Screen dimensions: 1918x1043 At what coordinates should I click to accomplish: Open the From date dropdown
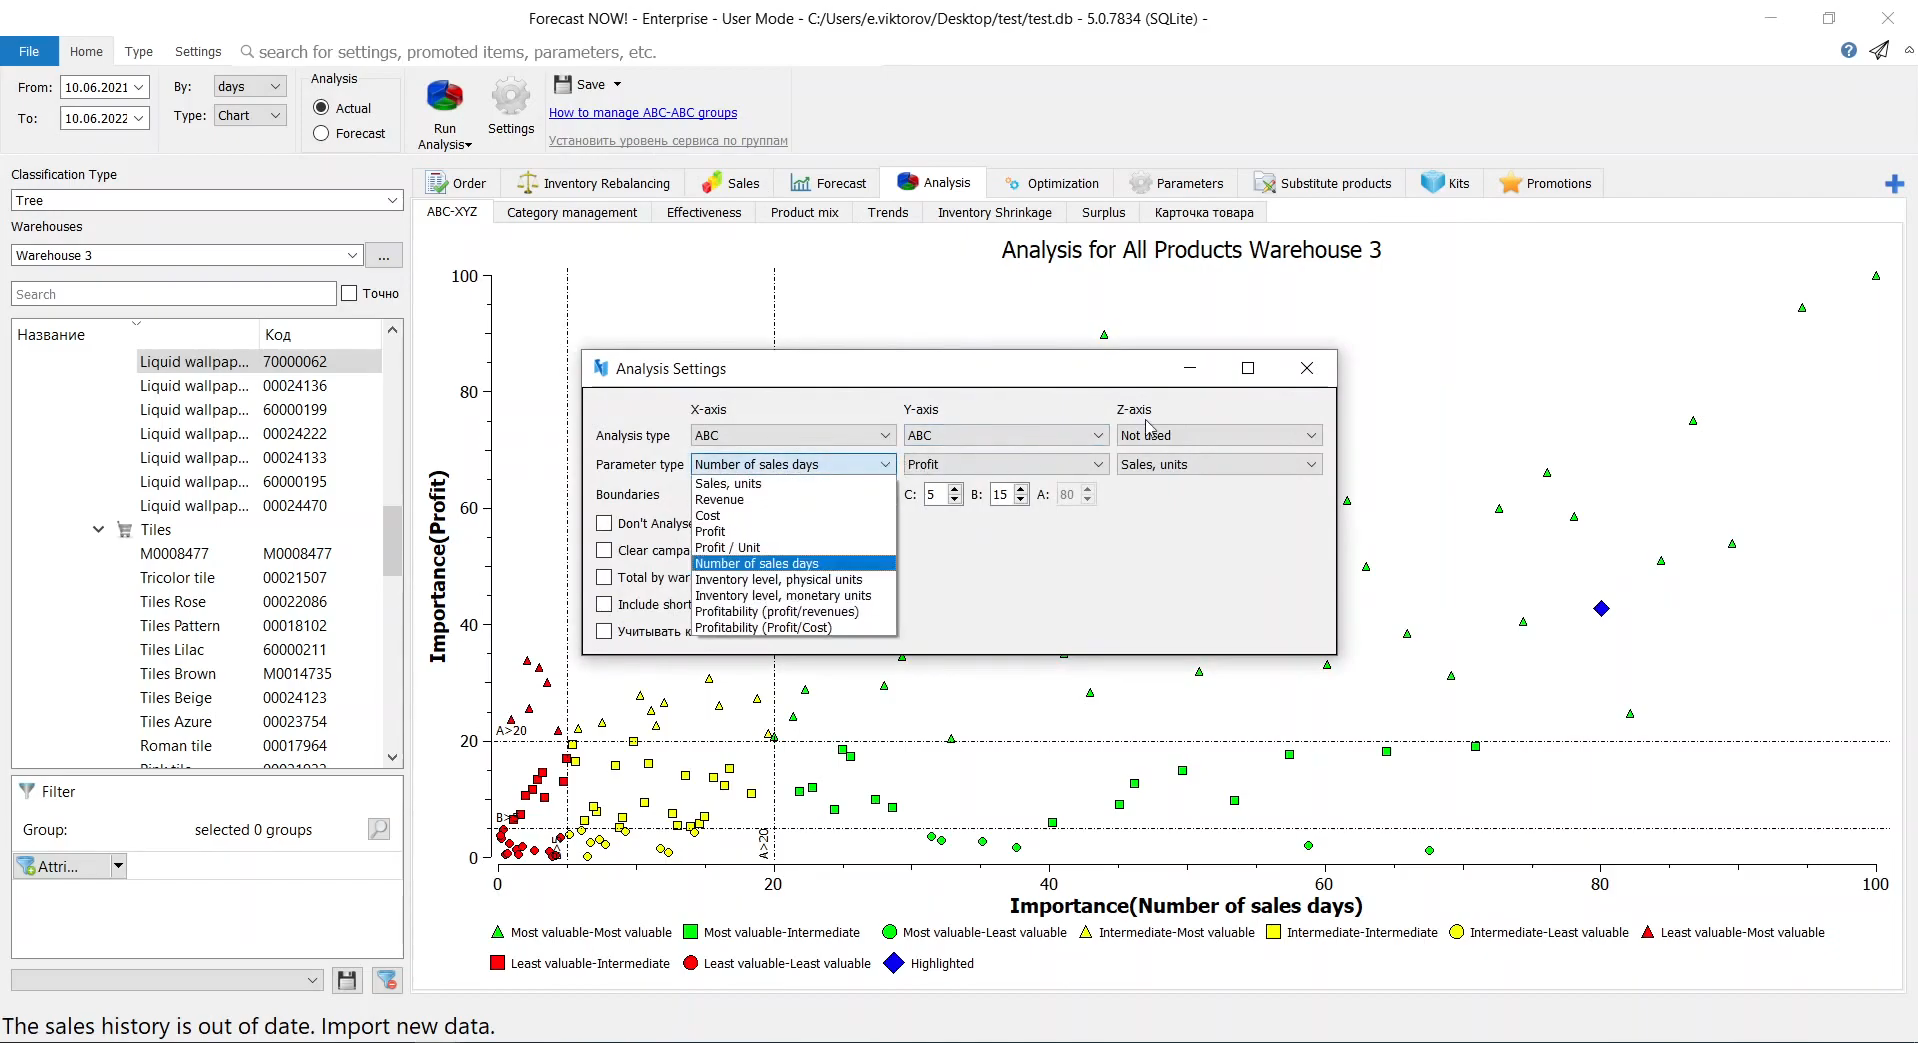[140, 87]
